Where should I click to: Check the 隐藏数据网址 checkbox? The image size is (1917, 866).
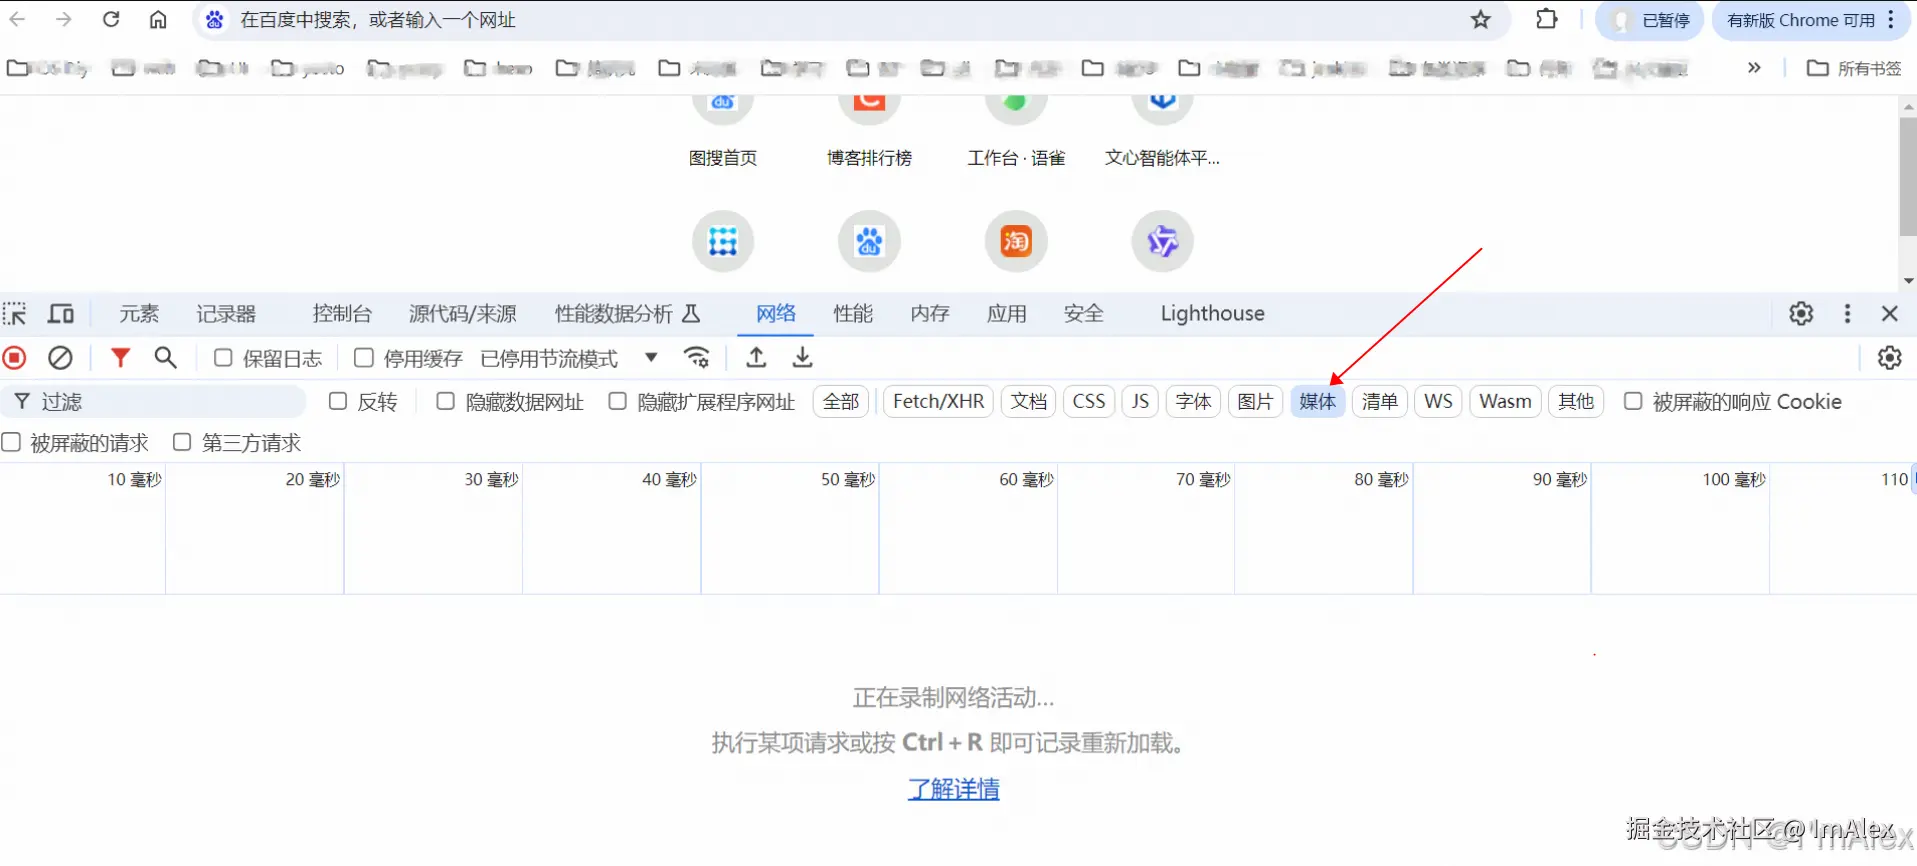[446, 401]
